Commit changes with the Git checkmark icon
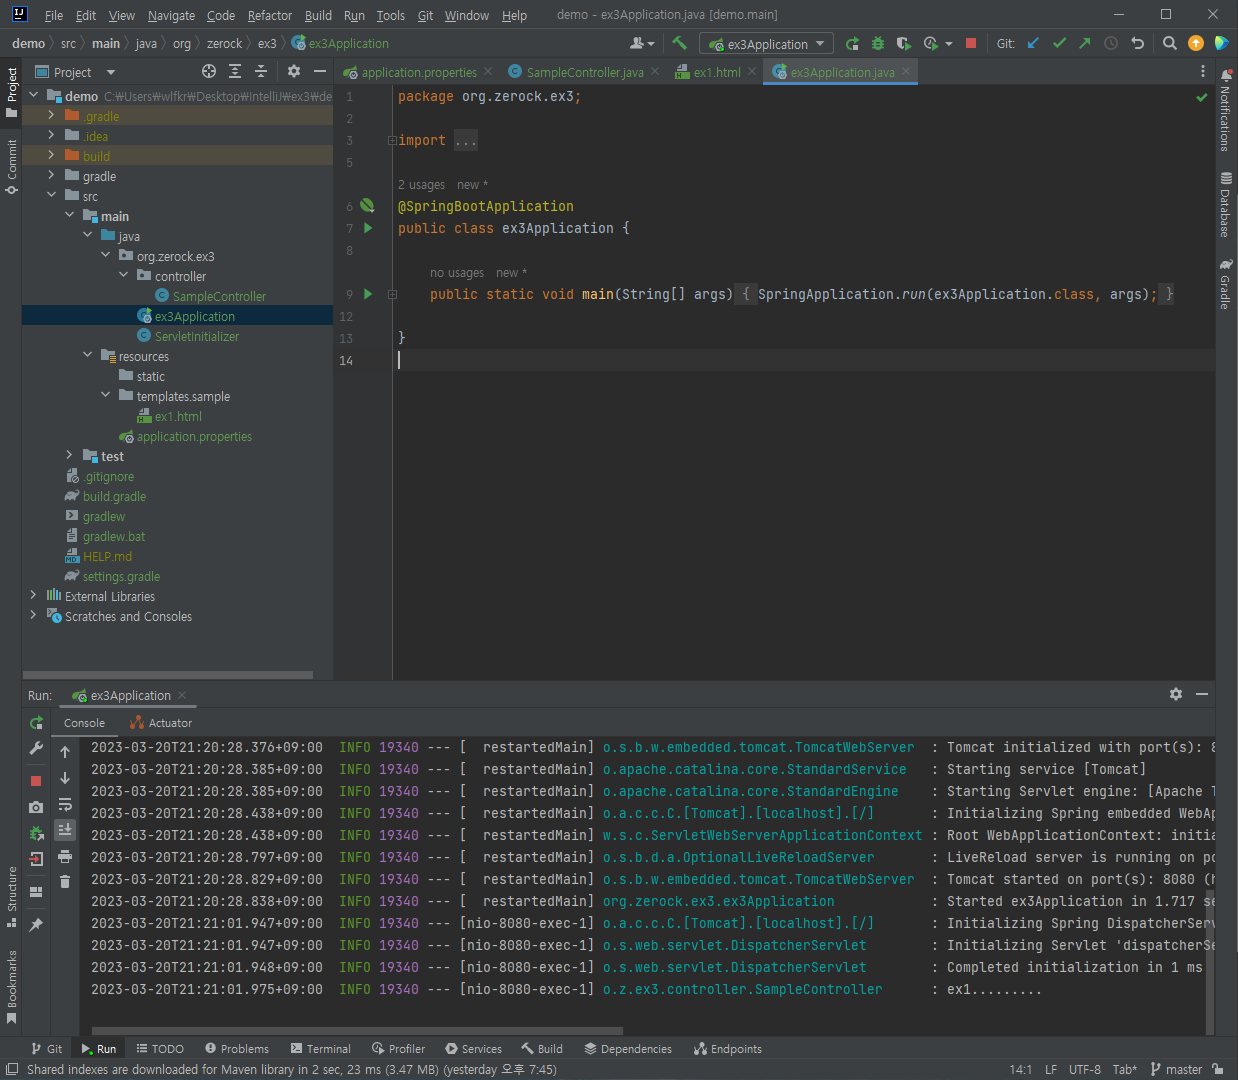Image resolution: width=1238 pixels, height=1080 pixels. [x=1059, y=43]
